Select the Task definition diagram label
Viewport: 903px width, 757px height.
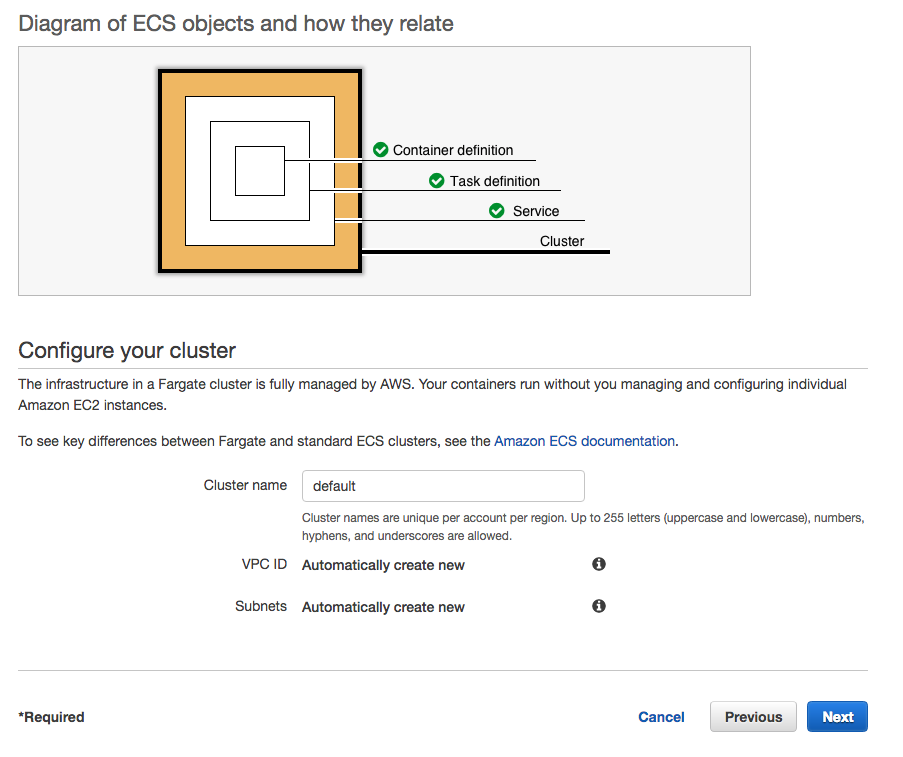[x=495, y=181]
